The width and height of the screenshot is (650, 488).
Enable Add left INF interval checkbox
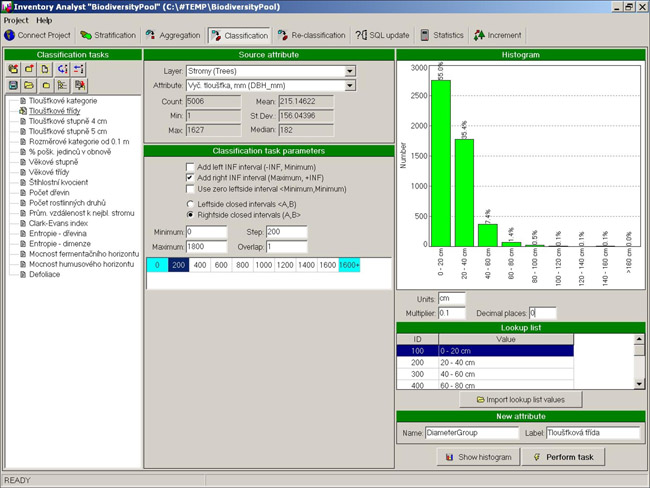190,166
